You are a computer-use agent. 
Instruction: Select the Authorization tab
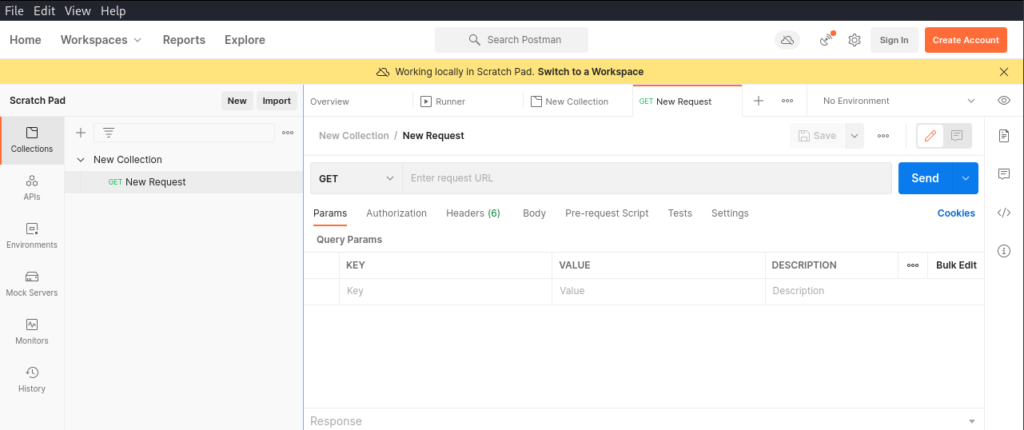(x=396, y=213)
